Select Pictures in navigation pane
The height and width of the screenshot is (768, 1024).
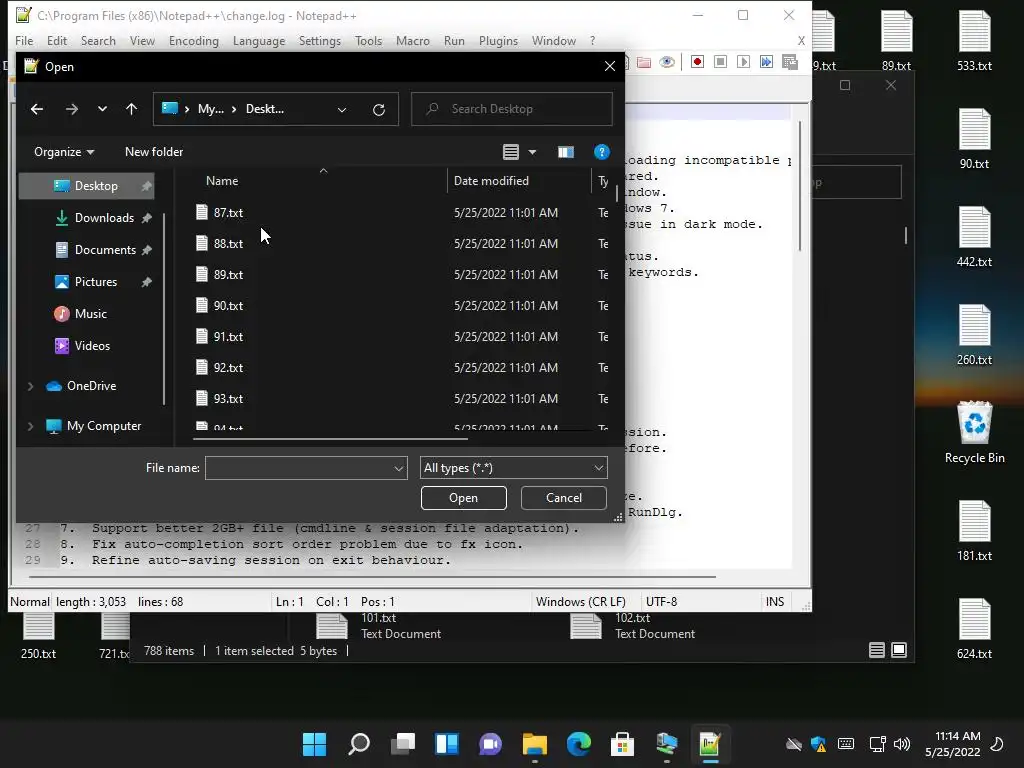click(95, 282)
